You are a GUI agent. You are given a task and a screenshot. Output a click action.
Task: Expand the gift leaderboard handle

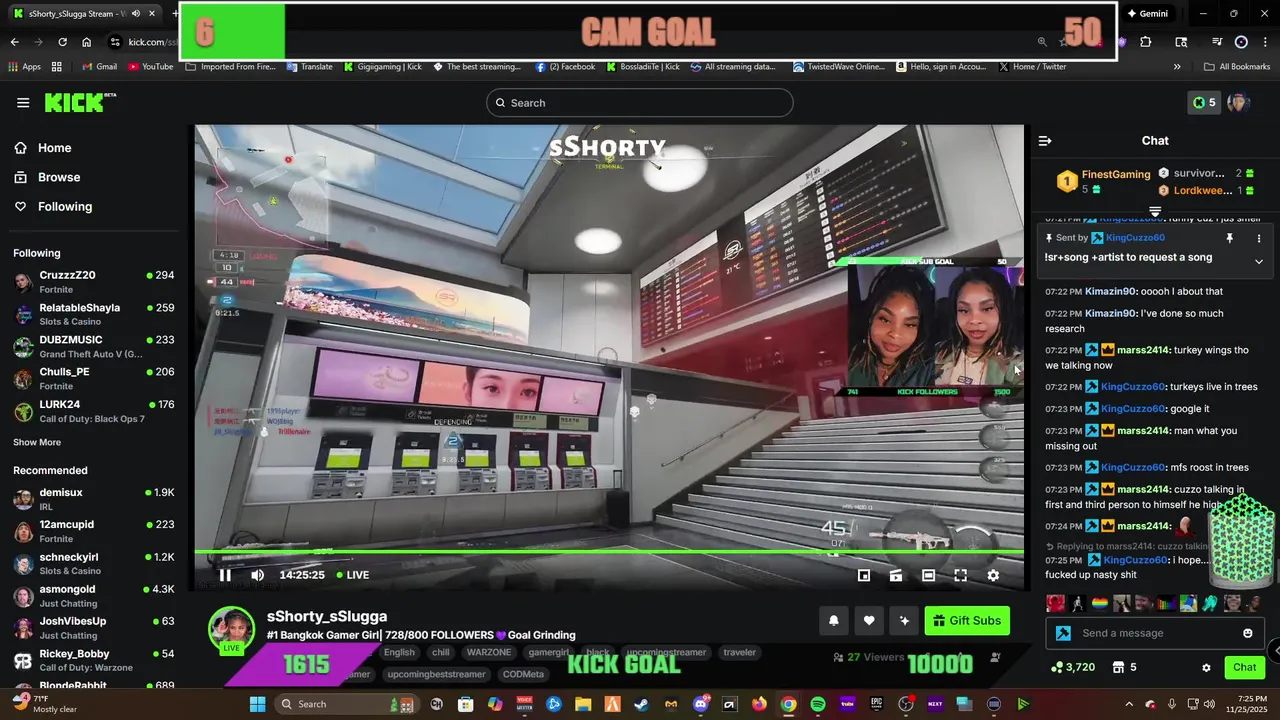pos(1155,211)
